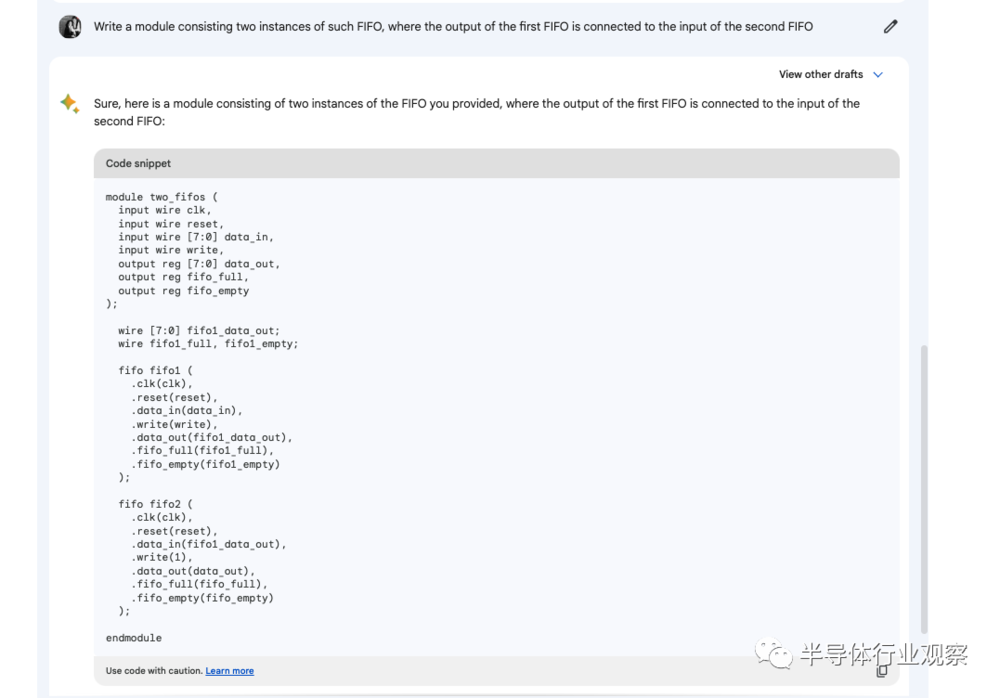Click the "module two_fifos (" code line
Viewport: 1000px width, 698px height.
coord(155,197)
